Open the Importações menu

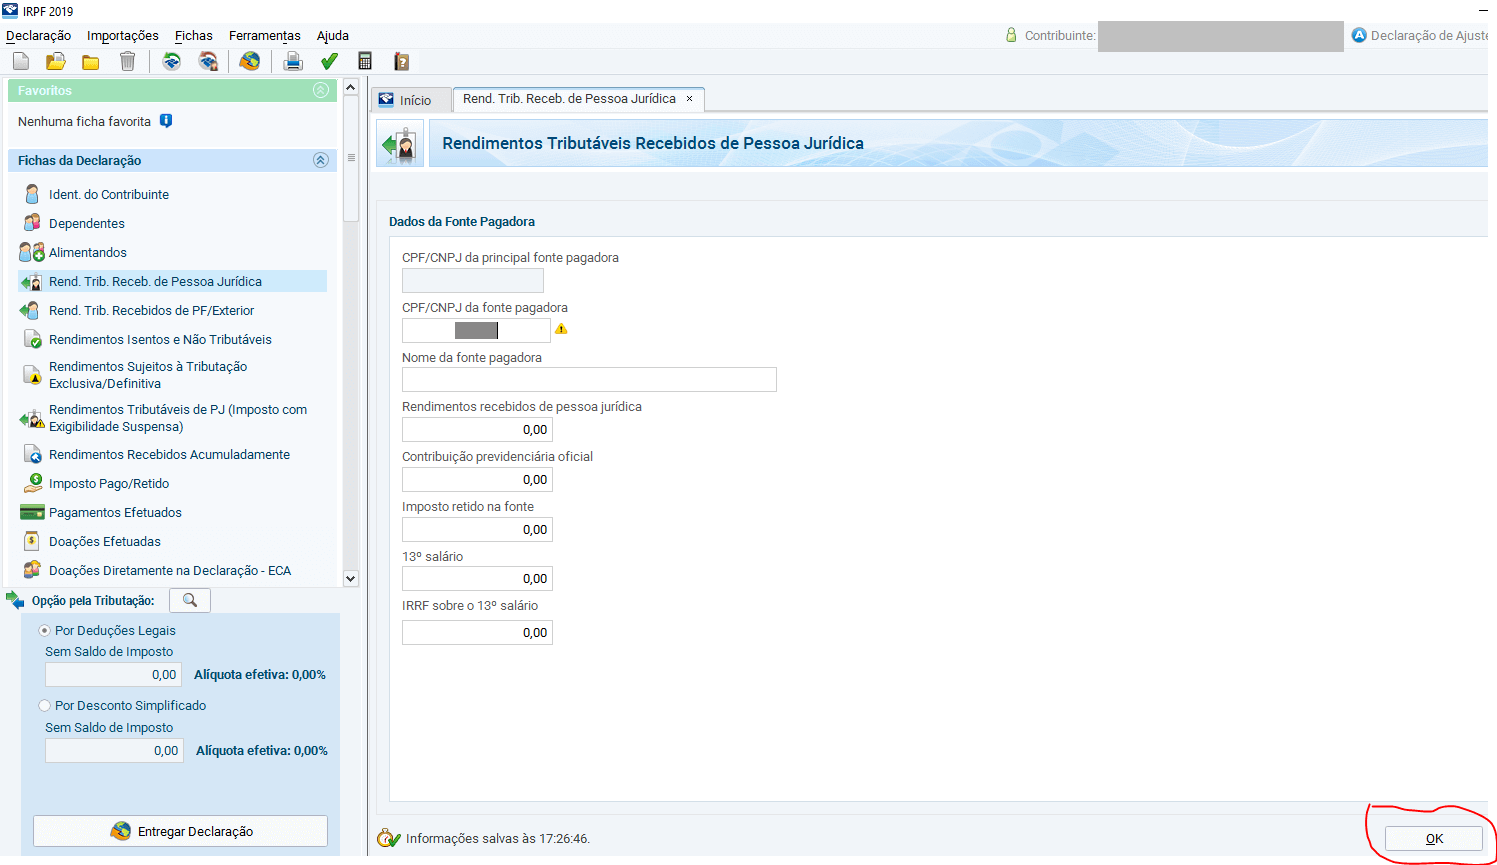click(122, 35)
